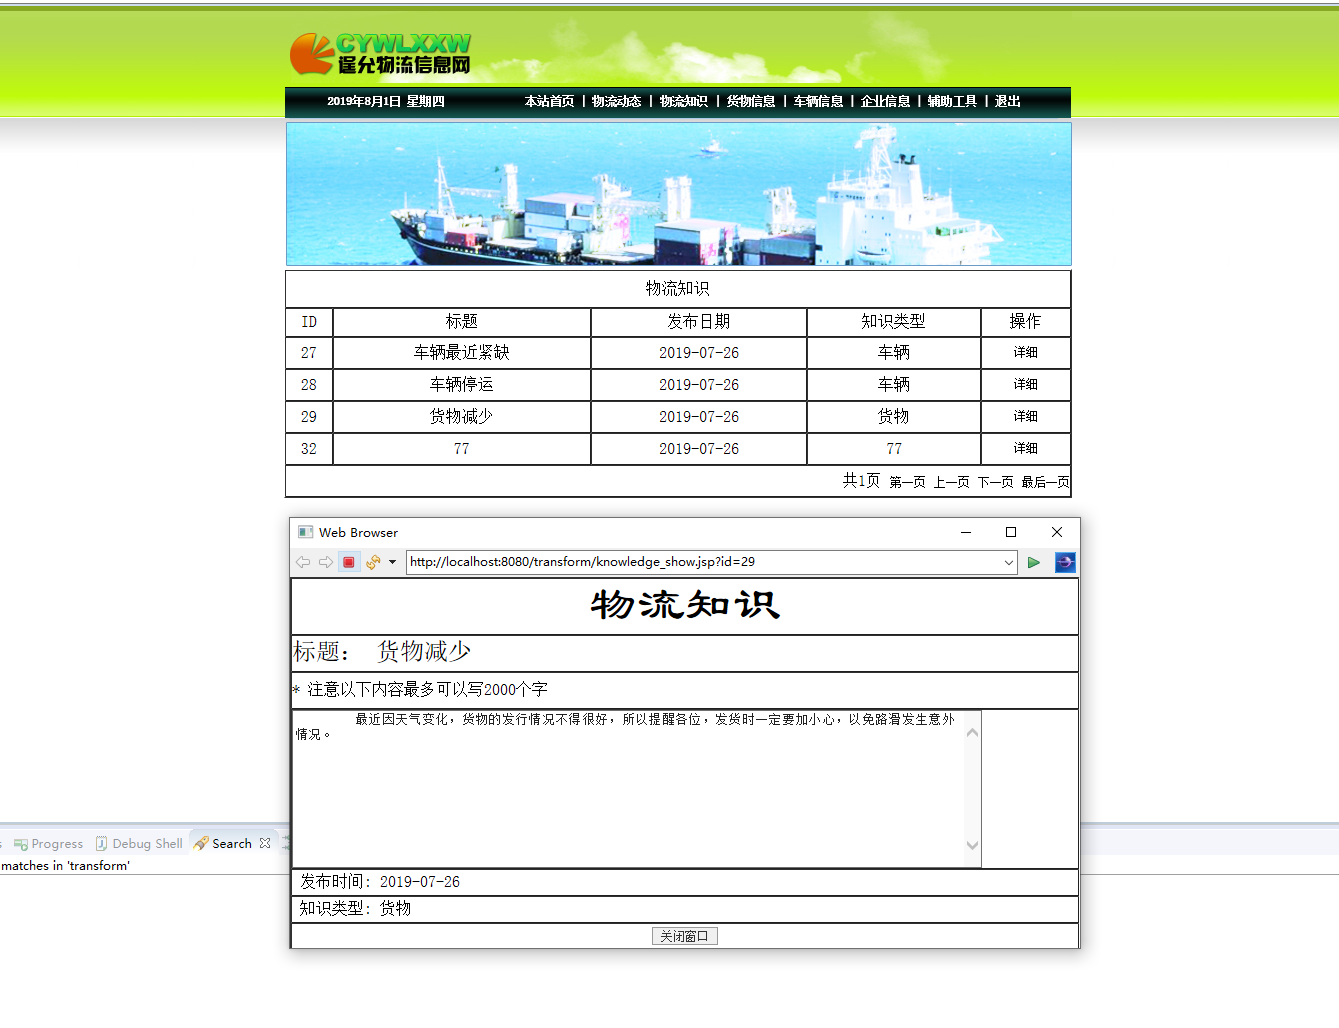
Task: Expand the refresh button dropdown arrow
Action: [391, 562]
